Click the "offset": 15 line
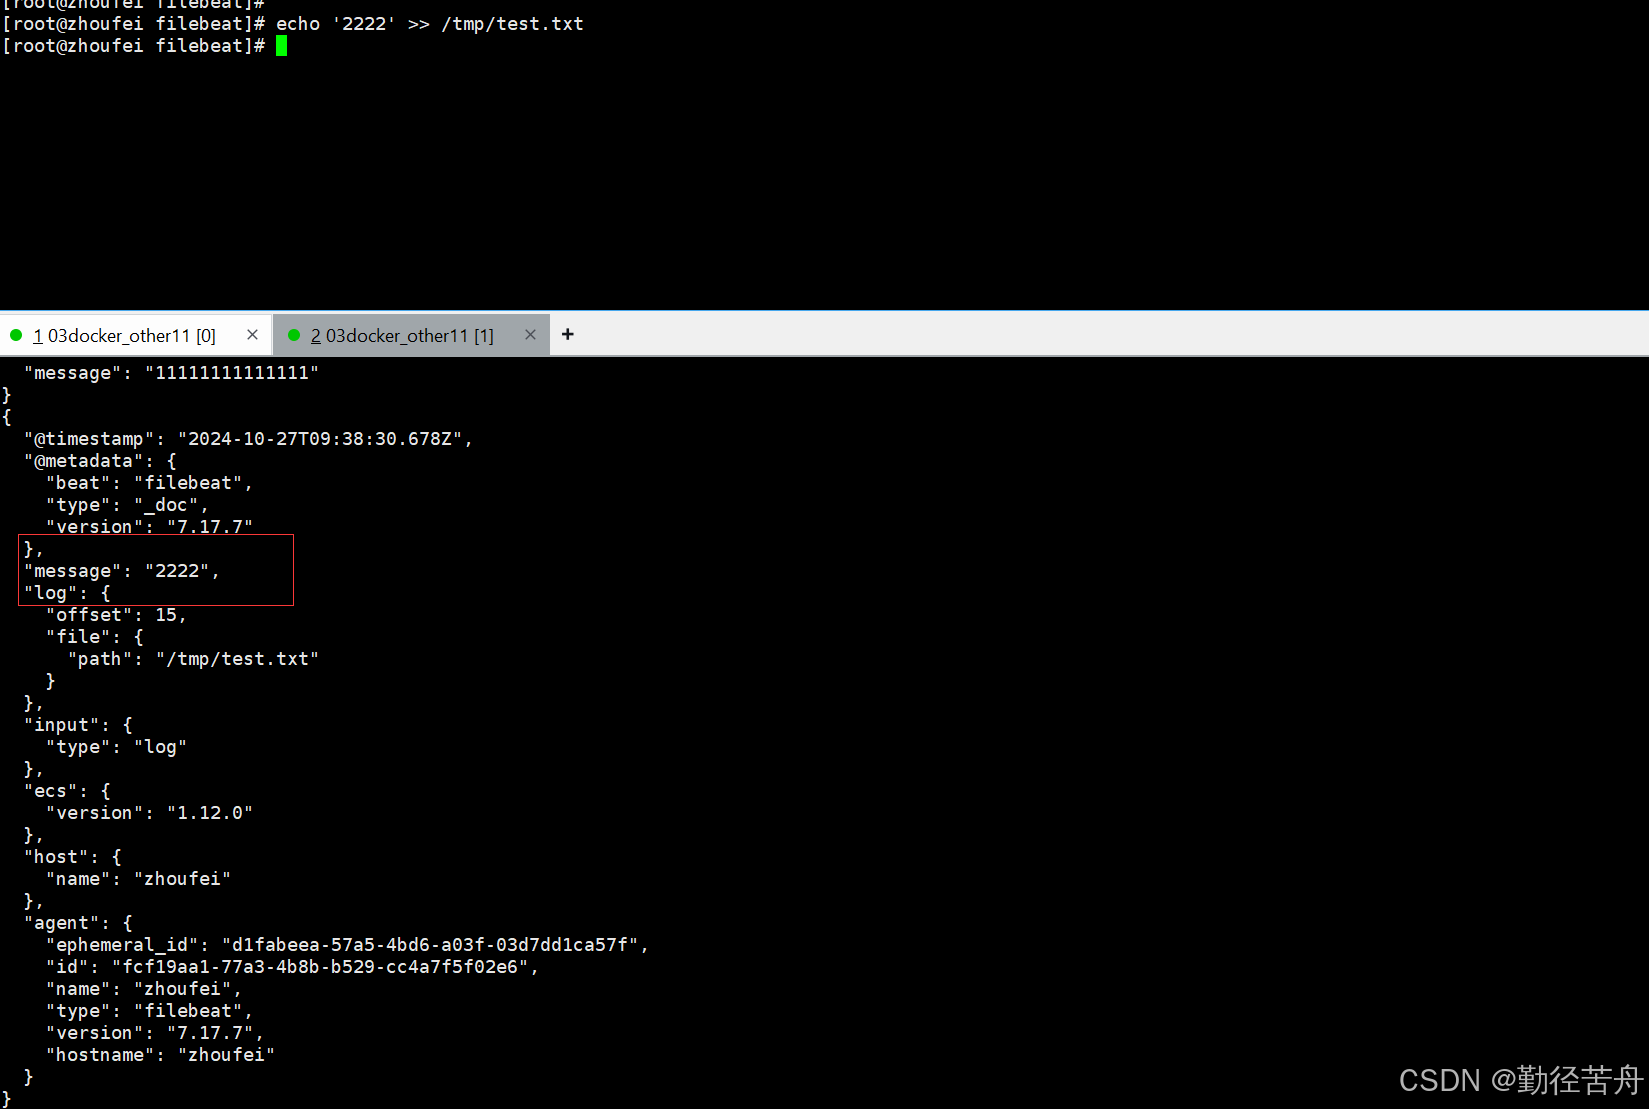 116,615
